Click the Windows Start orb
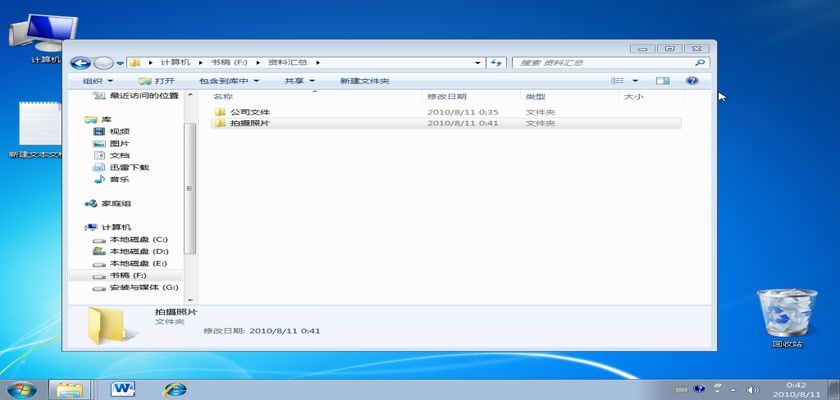840x400 pixels. [x=21, y=388]
